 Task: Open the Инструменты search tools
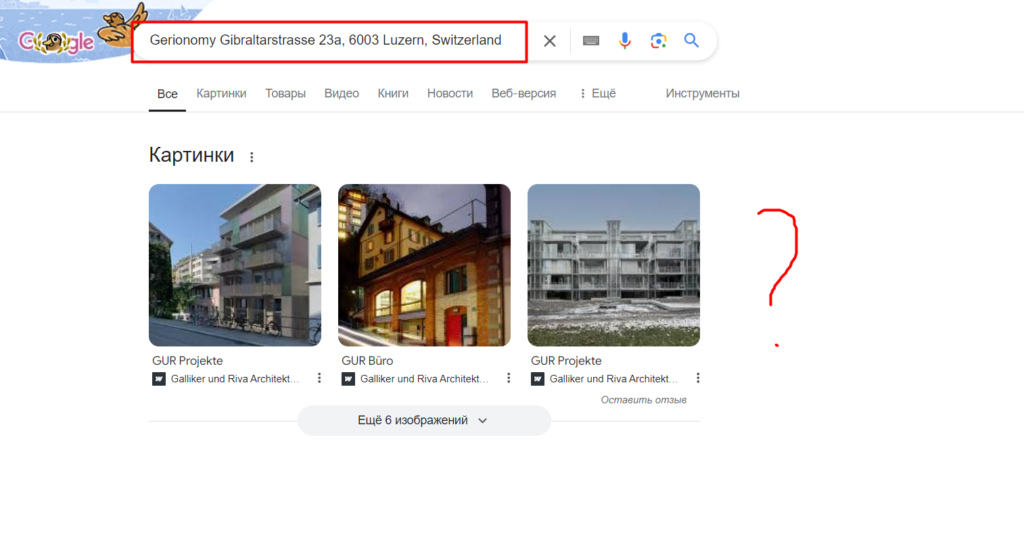(x=703, y=93)
